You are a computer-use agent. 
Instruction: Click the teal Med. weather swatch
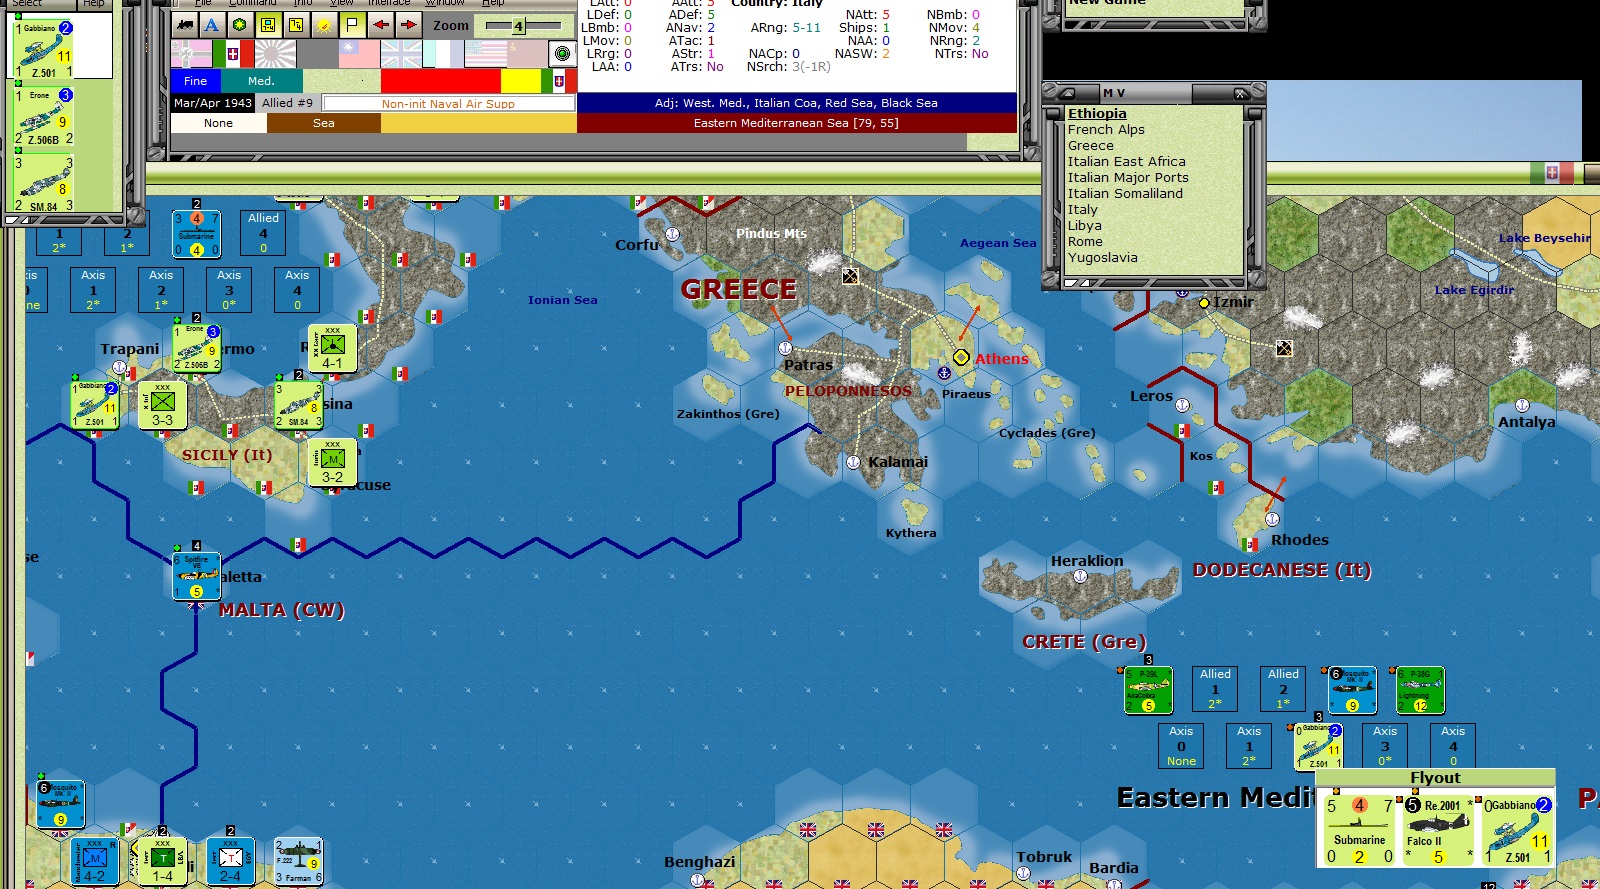pyautogui.click(x=261, y=81)
